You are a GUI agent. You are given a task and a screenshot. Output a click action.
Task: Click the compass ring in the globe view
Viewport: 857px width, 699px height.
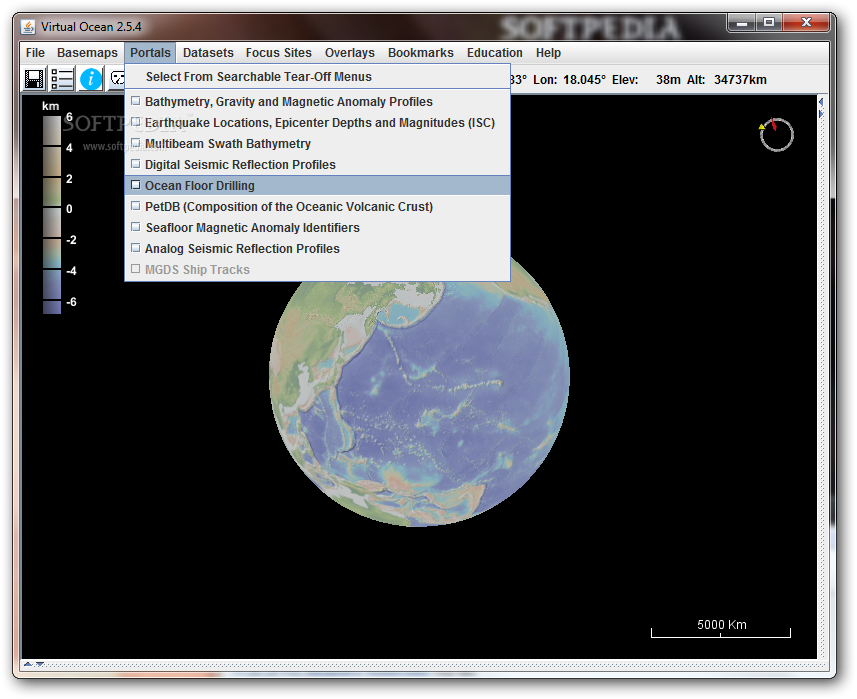[x=777, y=135]
